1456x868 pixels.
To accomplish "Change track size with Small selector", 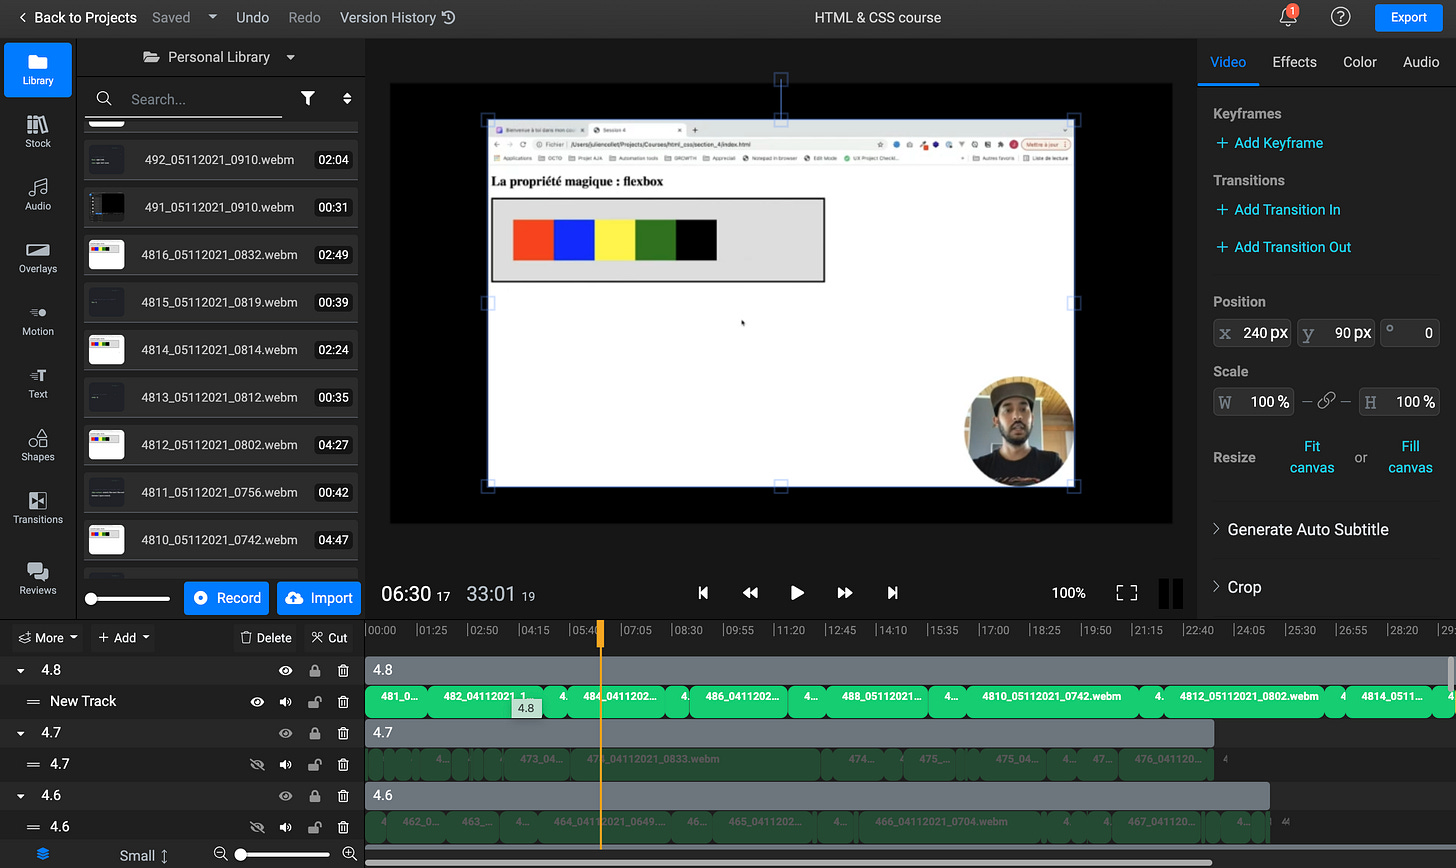I will point(144,855).
